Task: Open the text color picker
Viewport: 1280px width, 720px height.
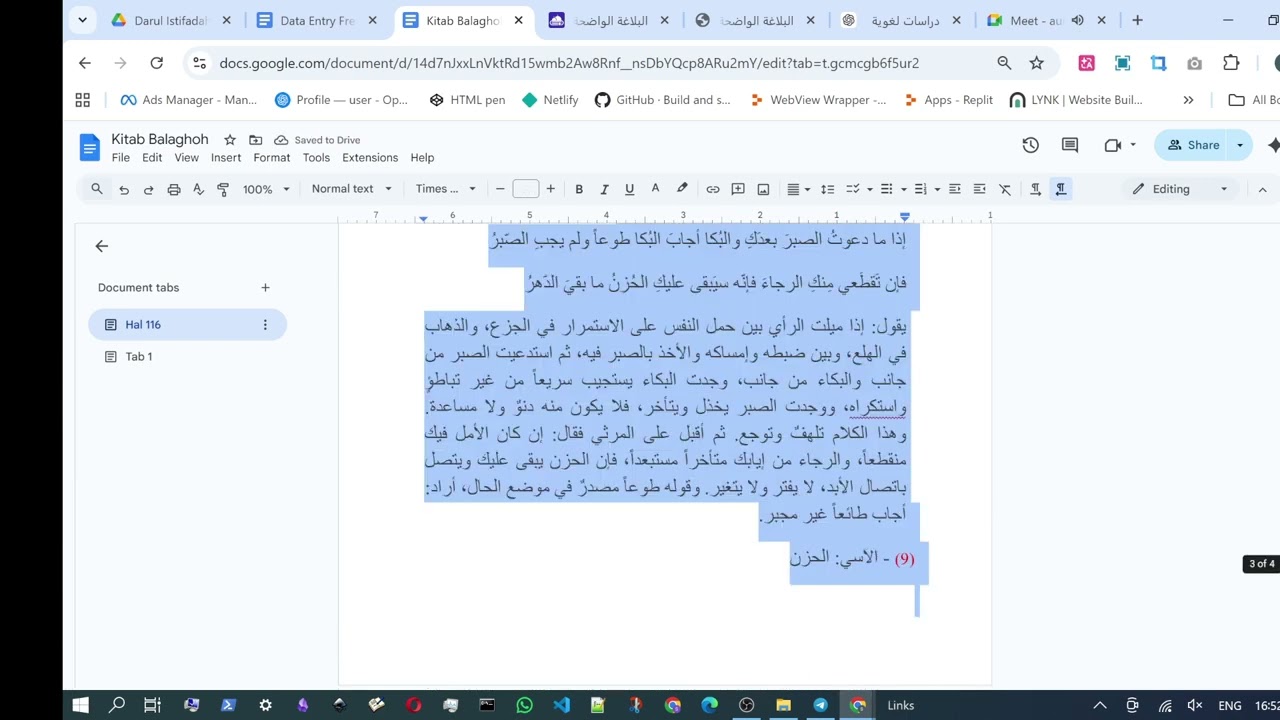Action: 655,189
